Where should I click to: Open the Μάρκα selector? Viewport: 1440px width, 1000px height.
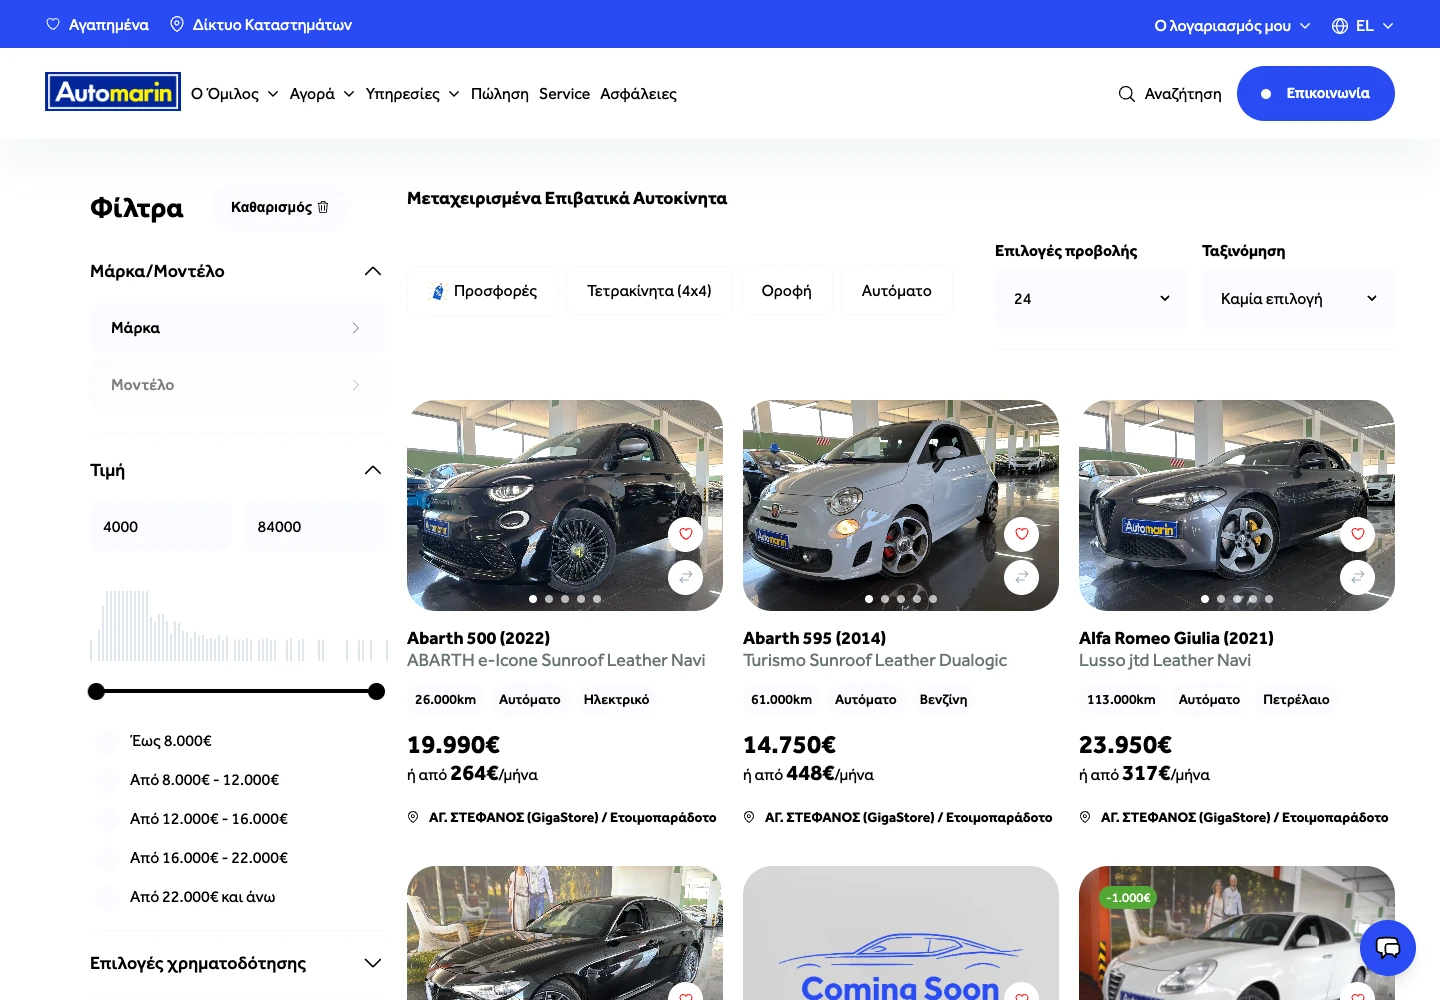237,328
